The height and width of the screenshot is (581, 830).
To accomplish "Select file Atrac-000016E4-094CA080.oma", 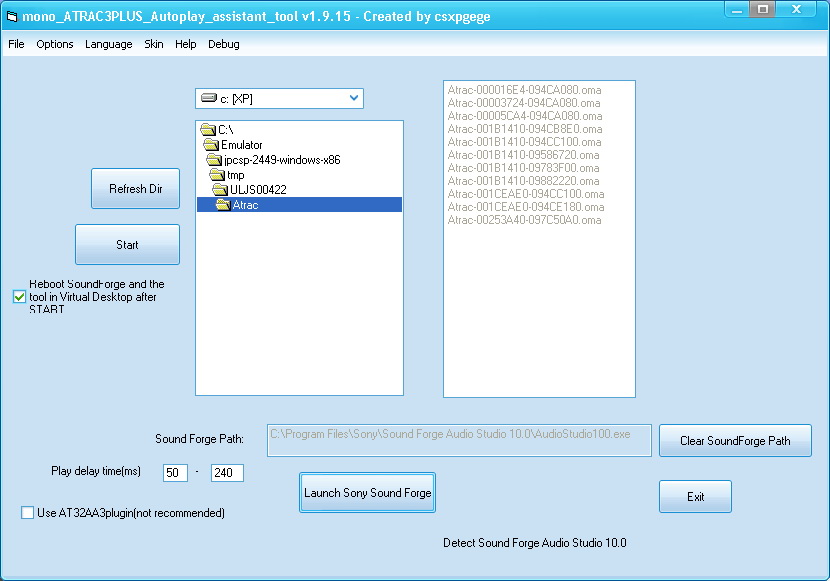I will point(525,90).
